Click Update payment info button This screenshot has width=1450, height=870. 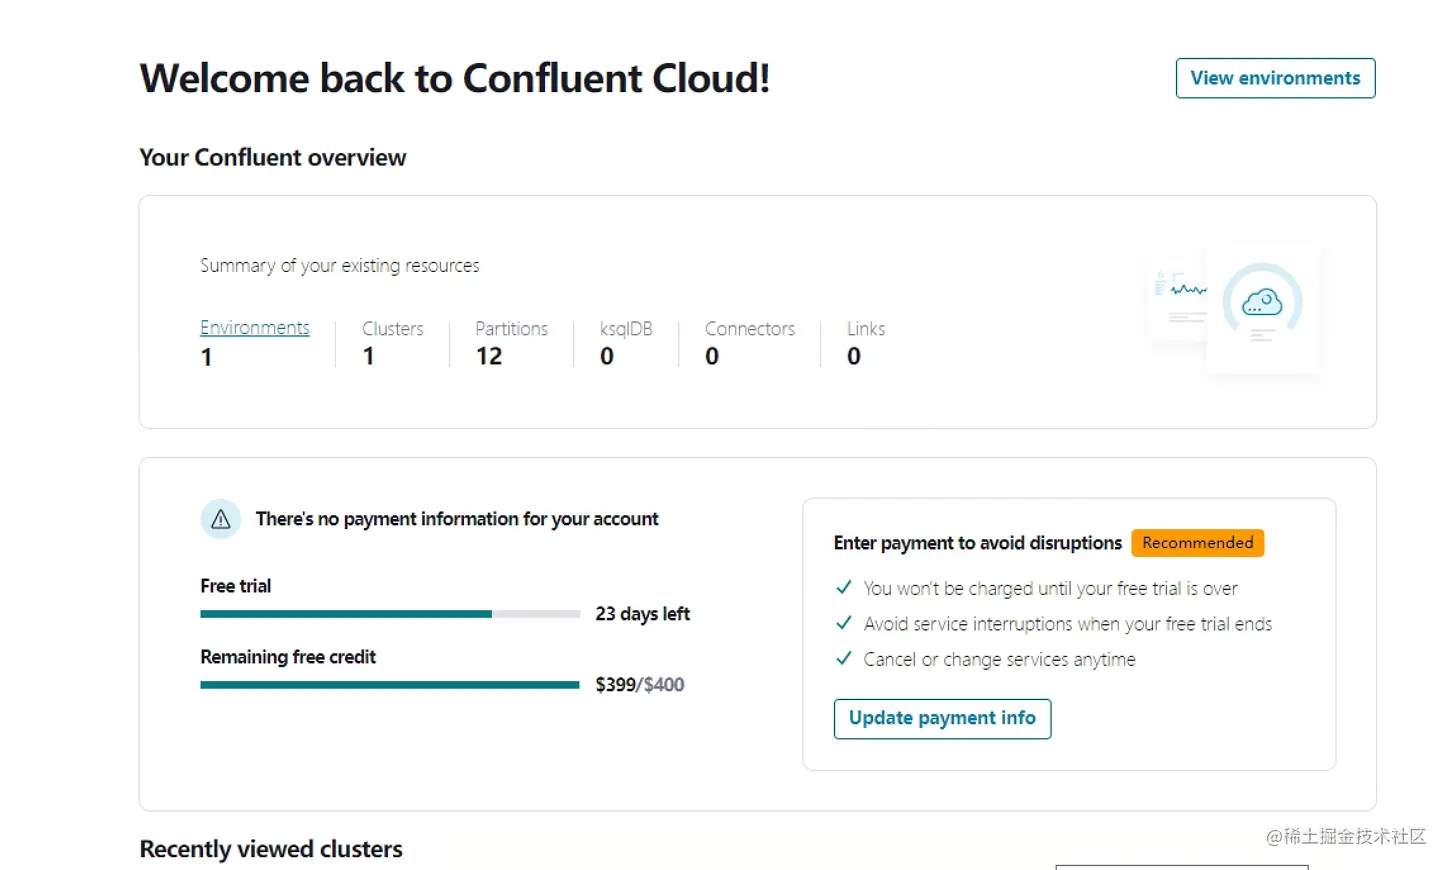(x=942, y=718)
